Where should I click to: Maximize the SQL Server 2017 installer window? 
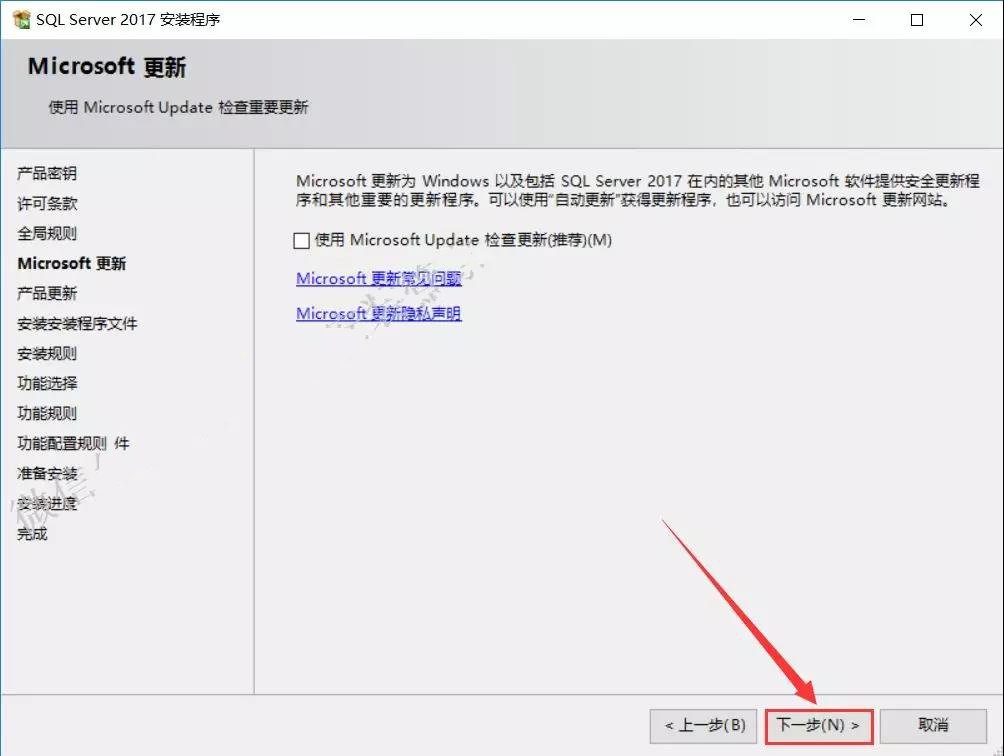pos(917,20)
